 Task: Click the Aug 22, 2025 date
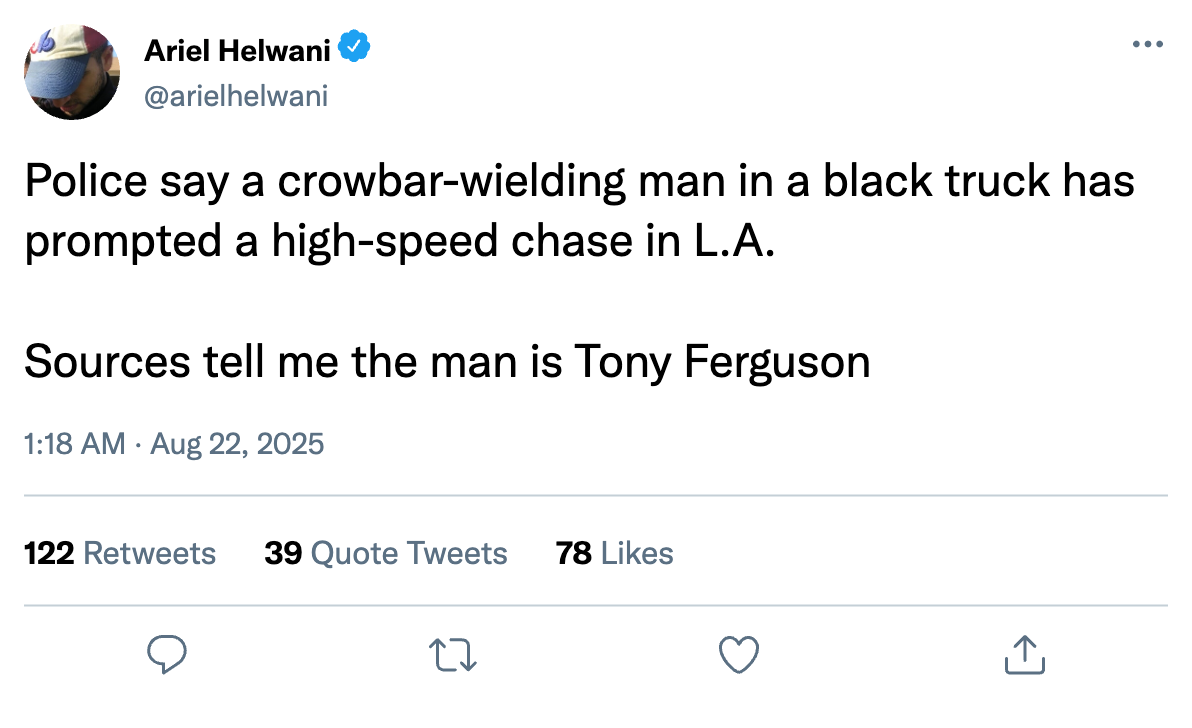(237, 444)
